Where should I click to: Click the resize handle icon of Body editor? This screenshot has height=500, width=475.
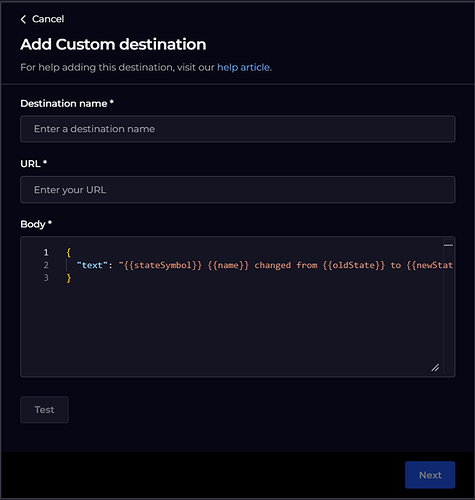435,368
